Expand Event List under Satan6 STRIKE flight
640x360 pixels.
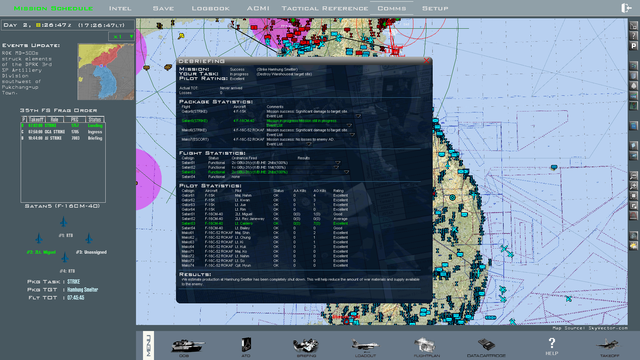click(x=349, y=125)
